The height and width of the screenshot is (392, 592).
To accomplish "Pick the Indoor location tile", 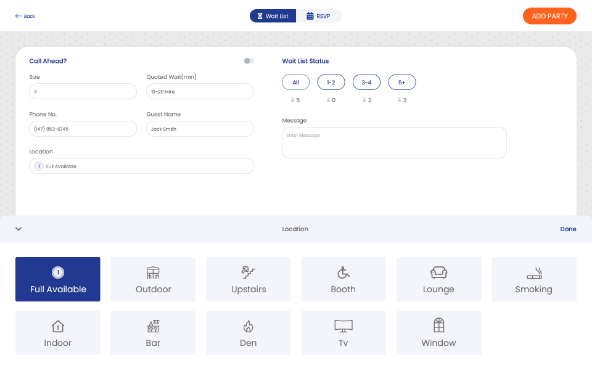I will coord(58,333).
